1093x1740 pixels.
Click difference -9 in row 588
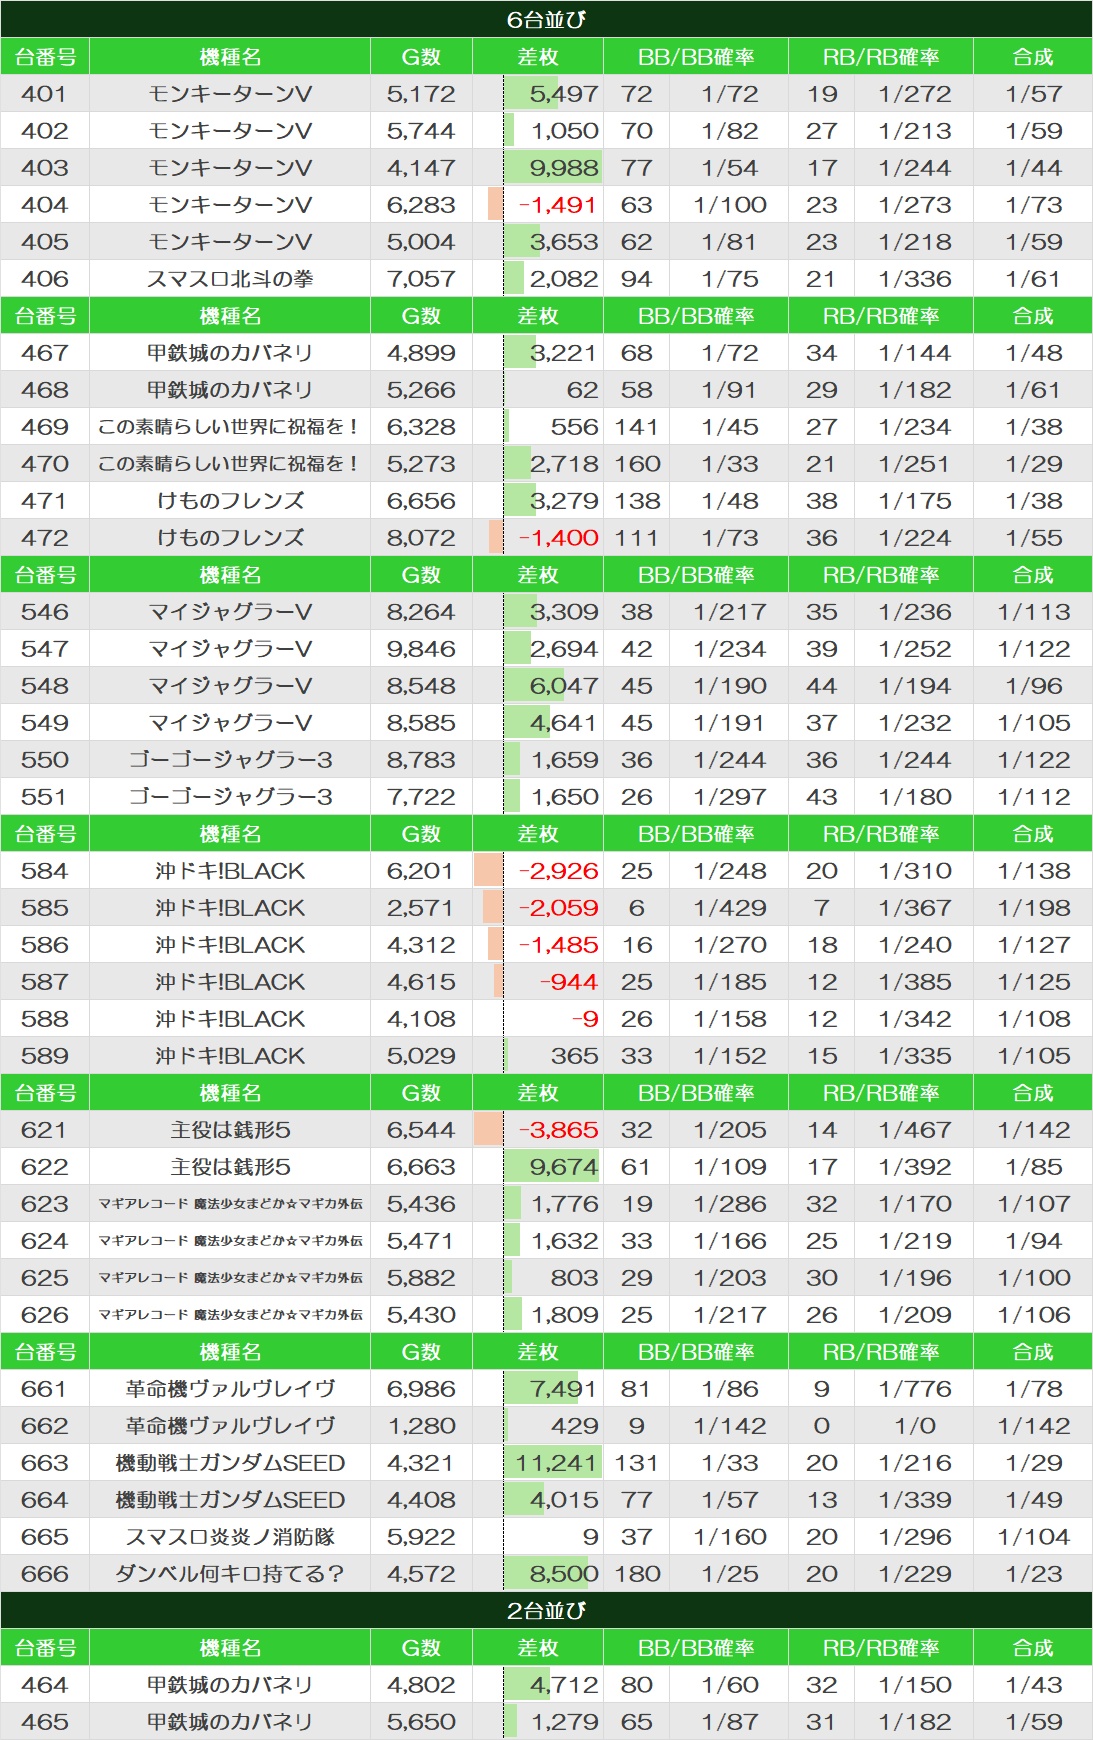[584, 1019]
